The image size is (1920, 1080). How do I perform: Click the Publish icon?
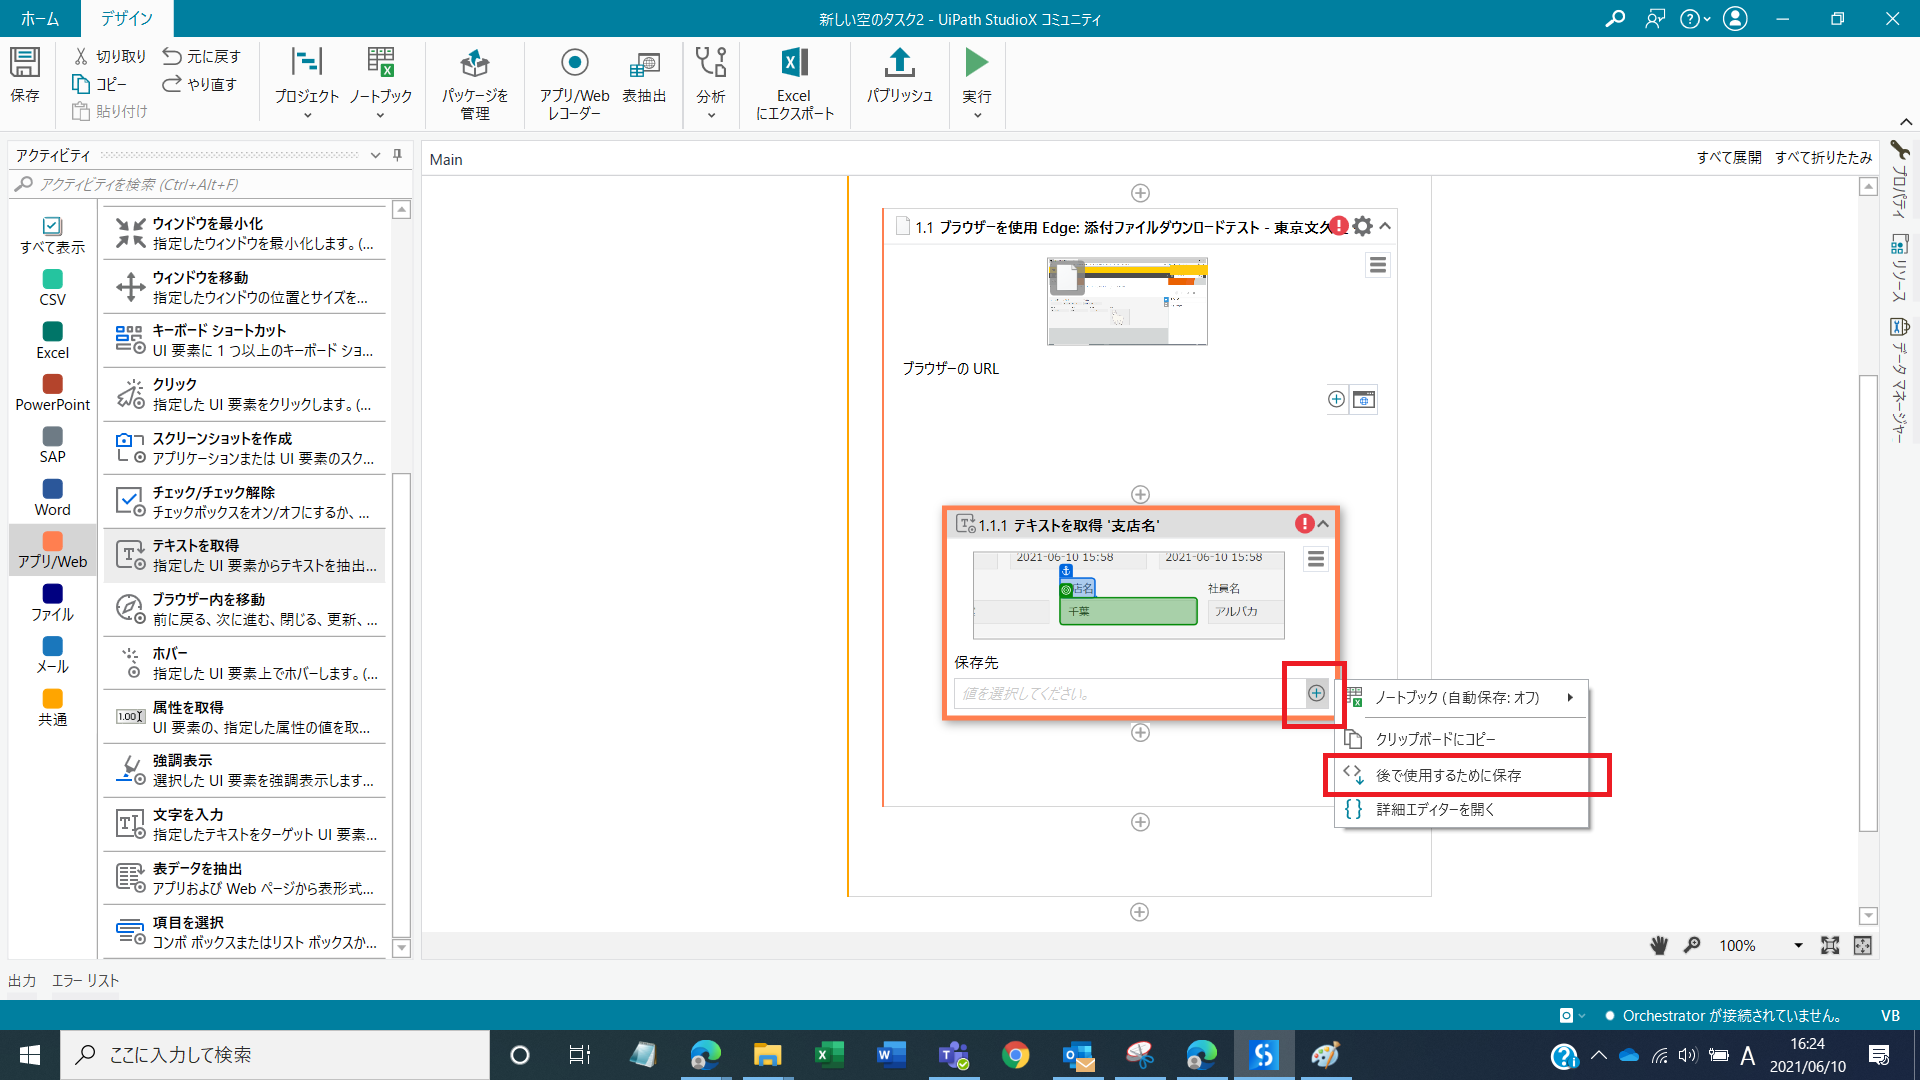click(x=899, y=64)
